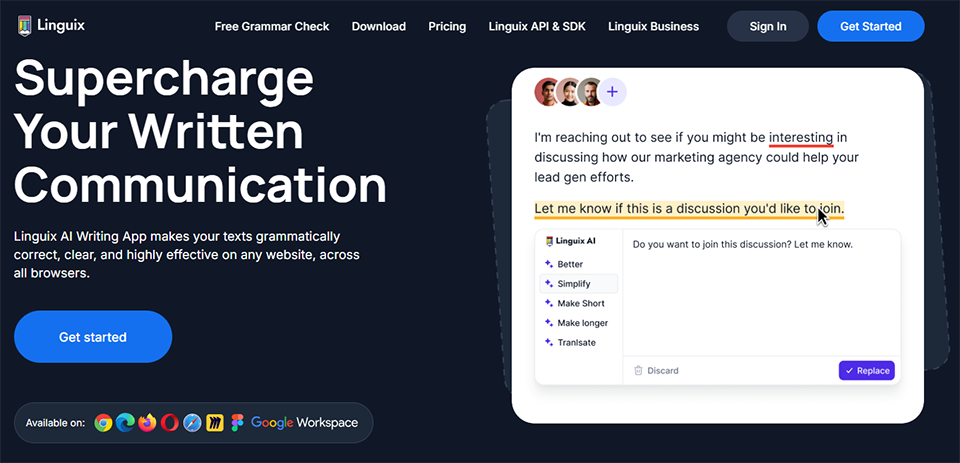Click the sparkle icon beside Make longer
Screen dimensions: 960x463
click(549, 323)
